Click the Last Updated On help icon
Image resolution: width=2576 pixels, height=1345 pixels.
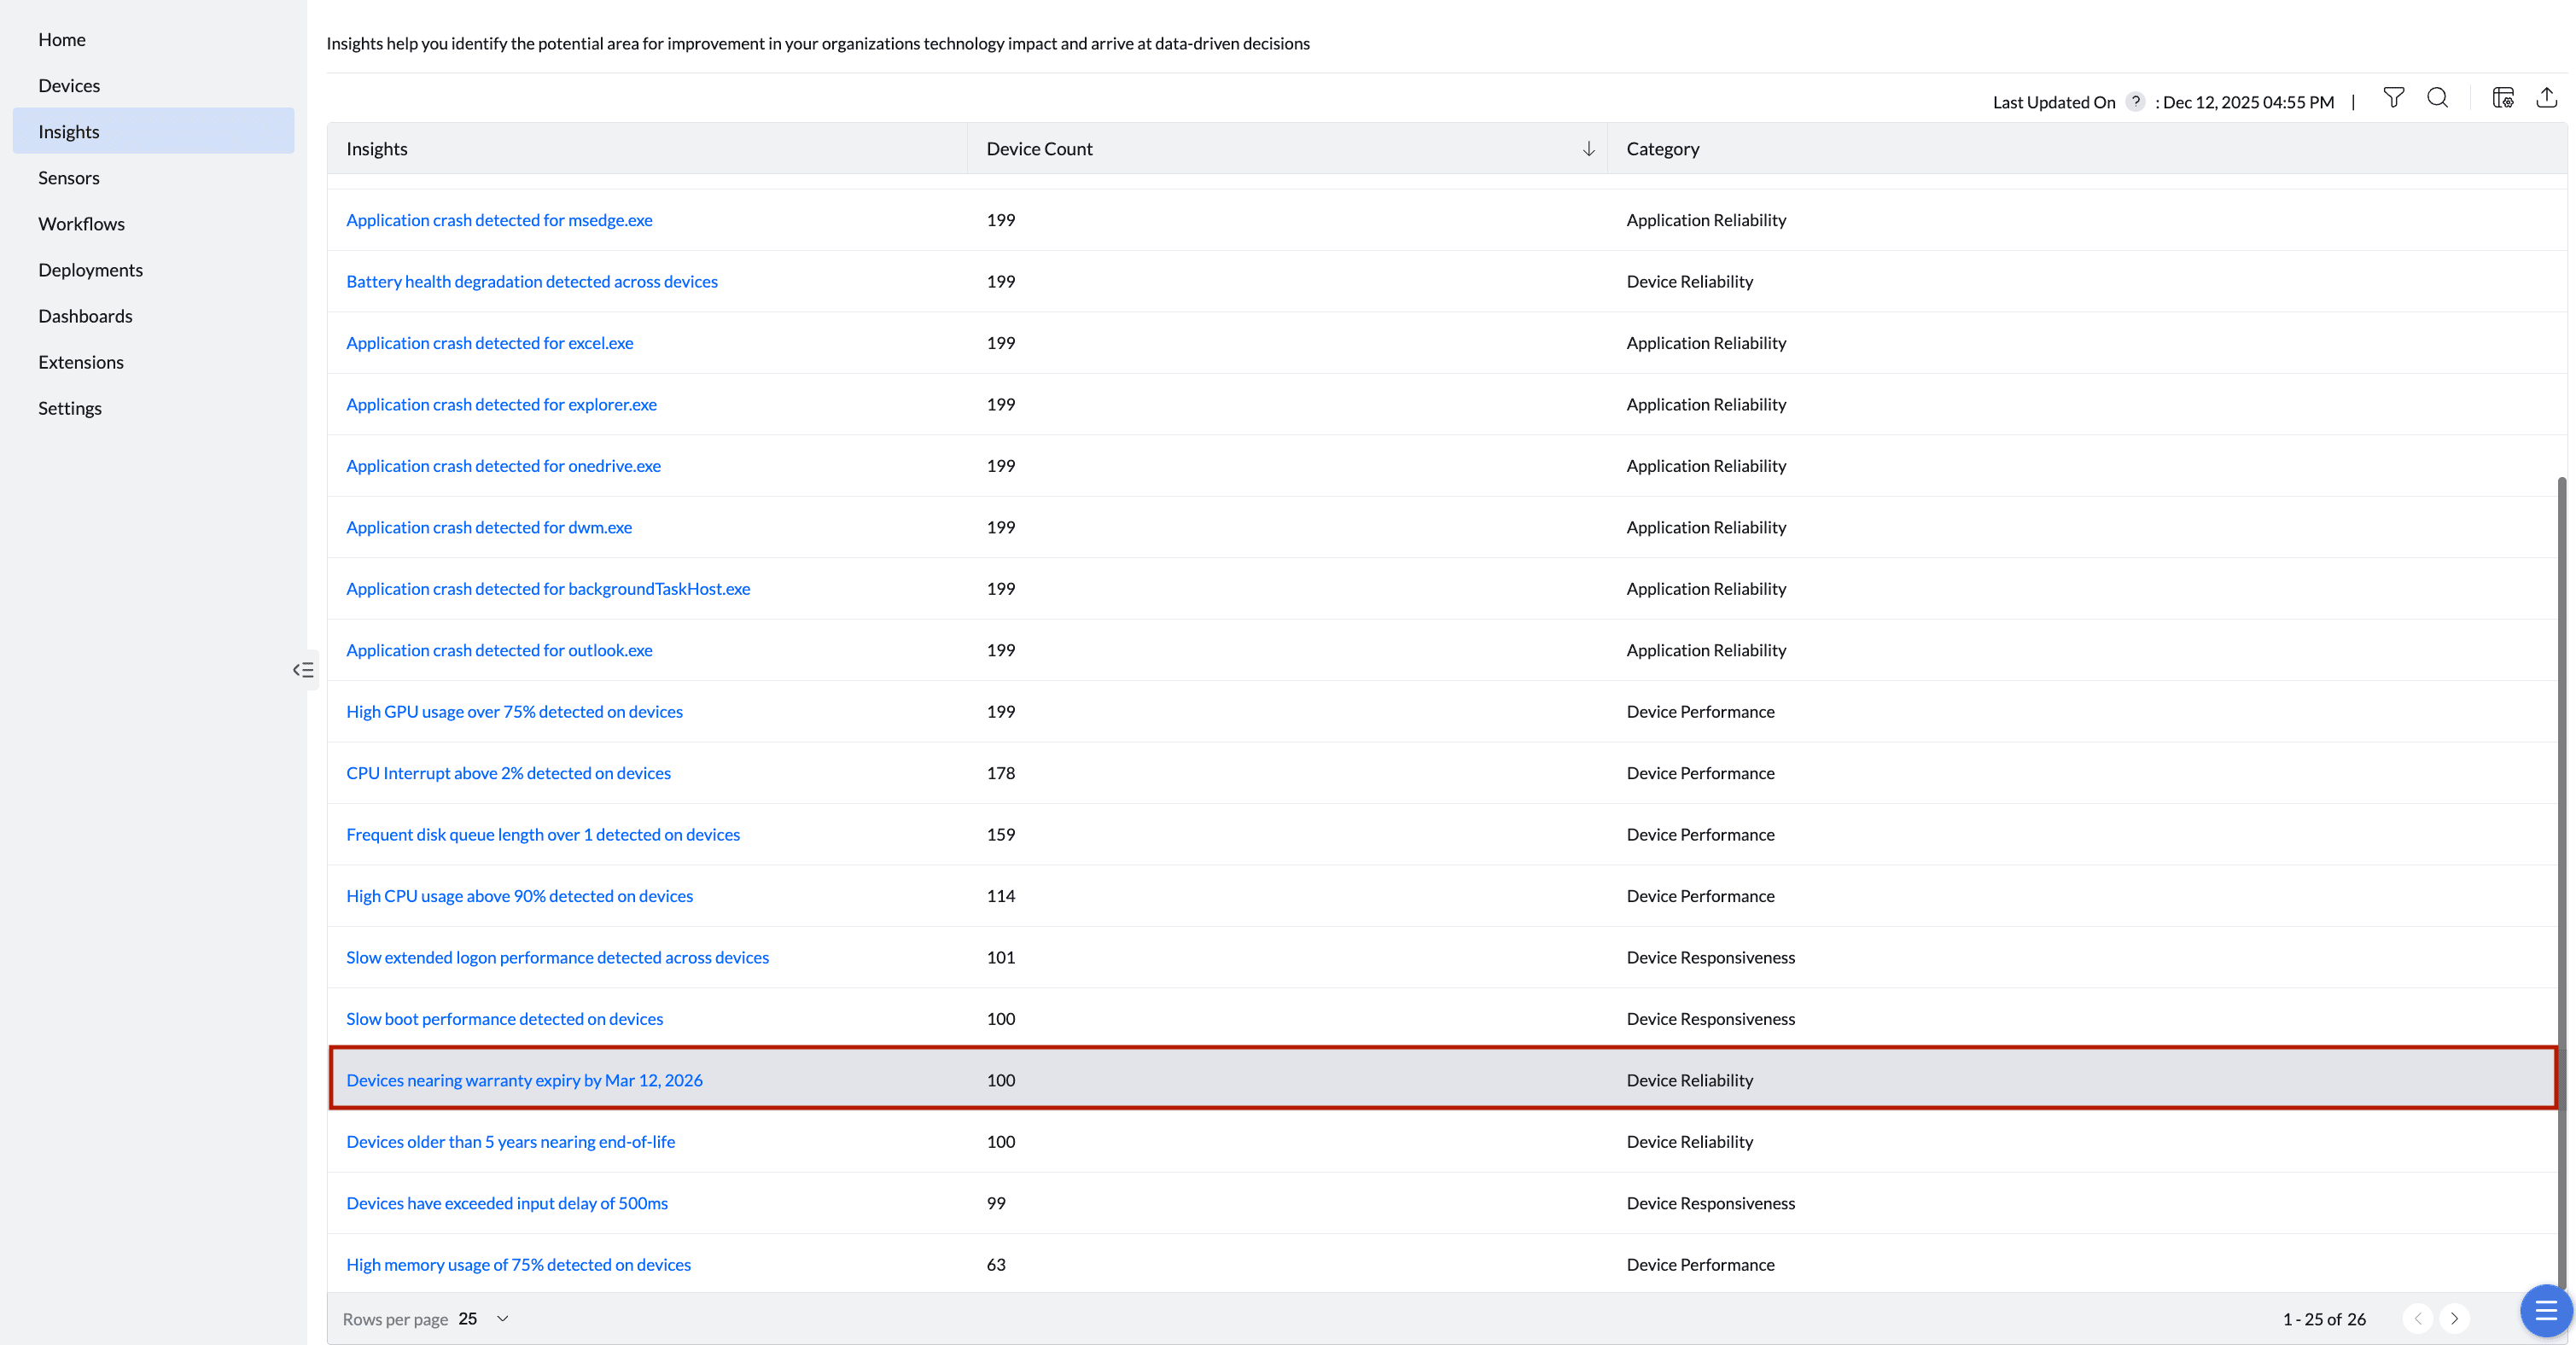point(2135,101)
